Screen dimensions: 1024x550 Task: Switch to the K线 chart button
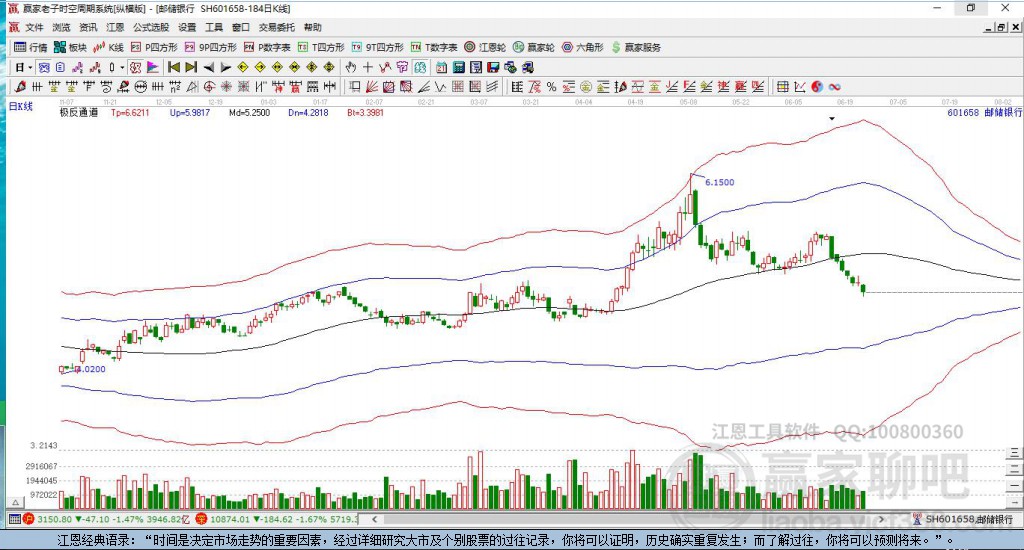(x=108, y=47)
